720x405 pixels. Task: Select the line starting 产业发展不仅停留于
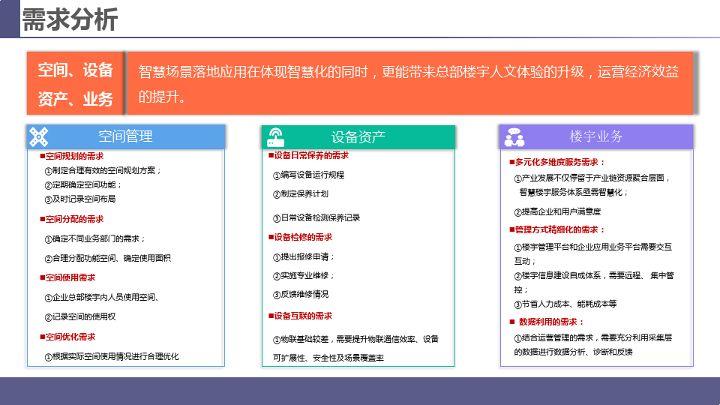click(592, 178)
